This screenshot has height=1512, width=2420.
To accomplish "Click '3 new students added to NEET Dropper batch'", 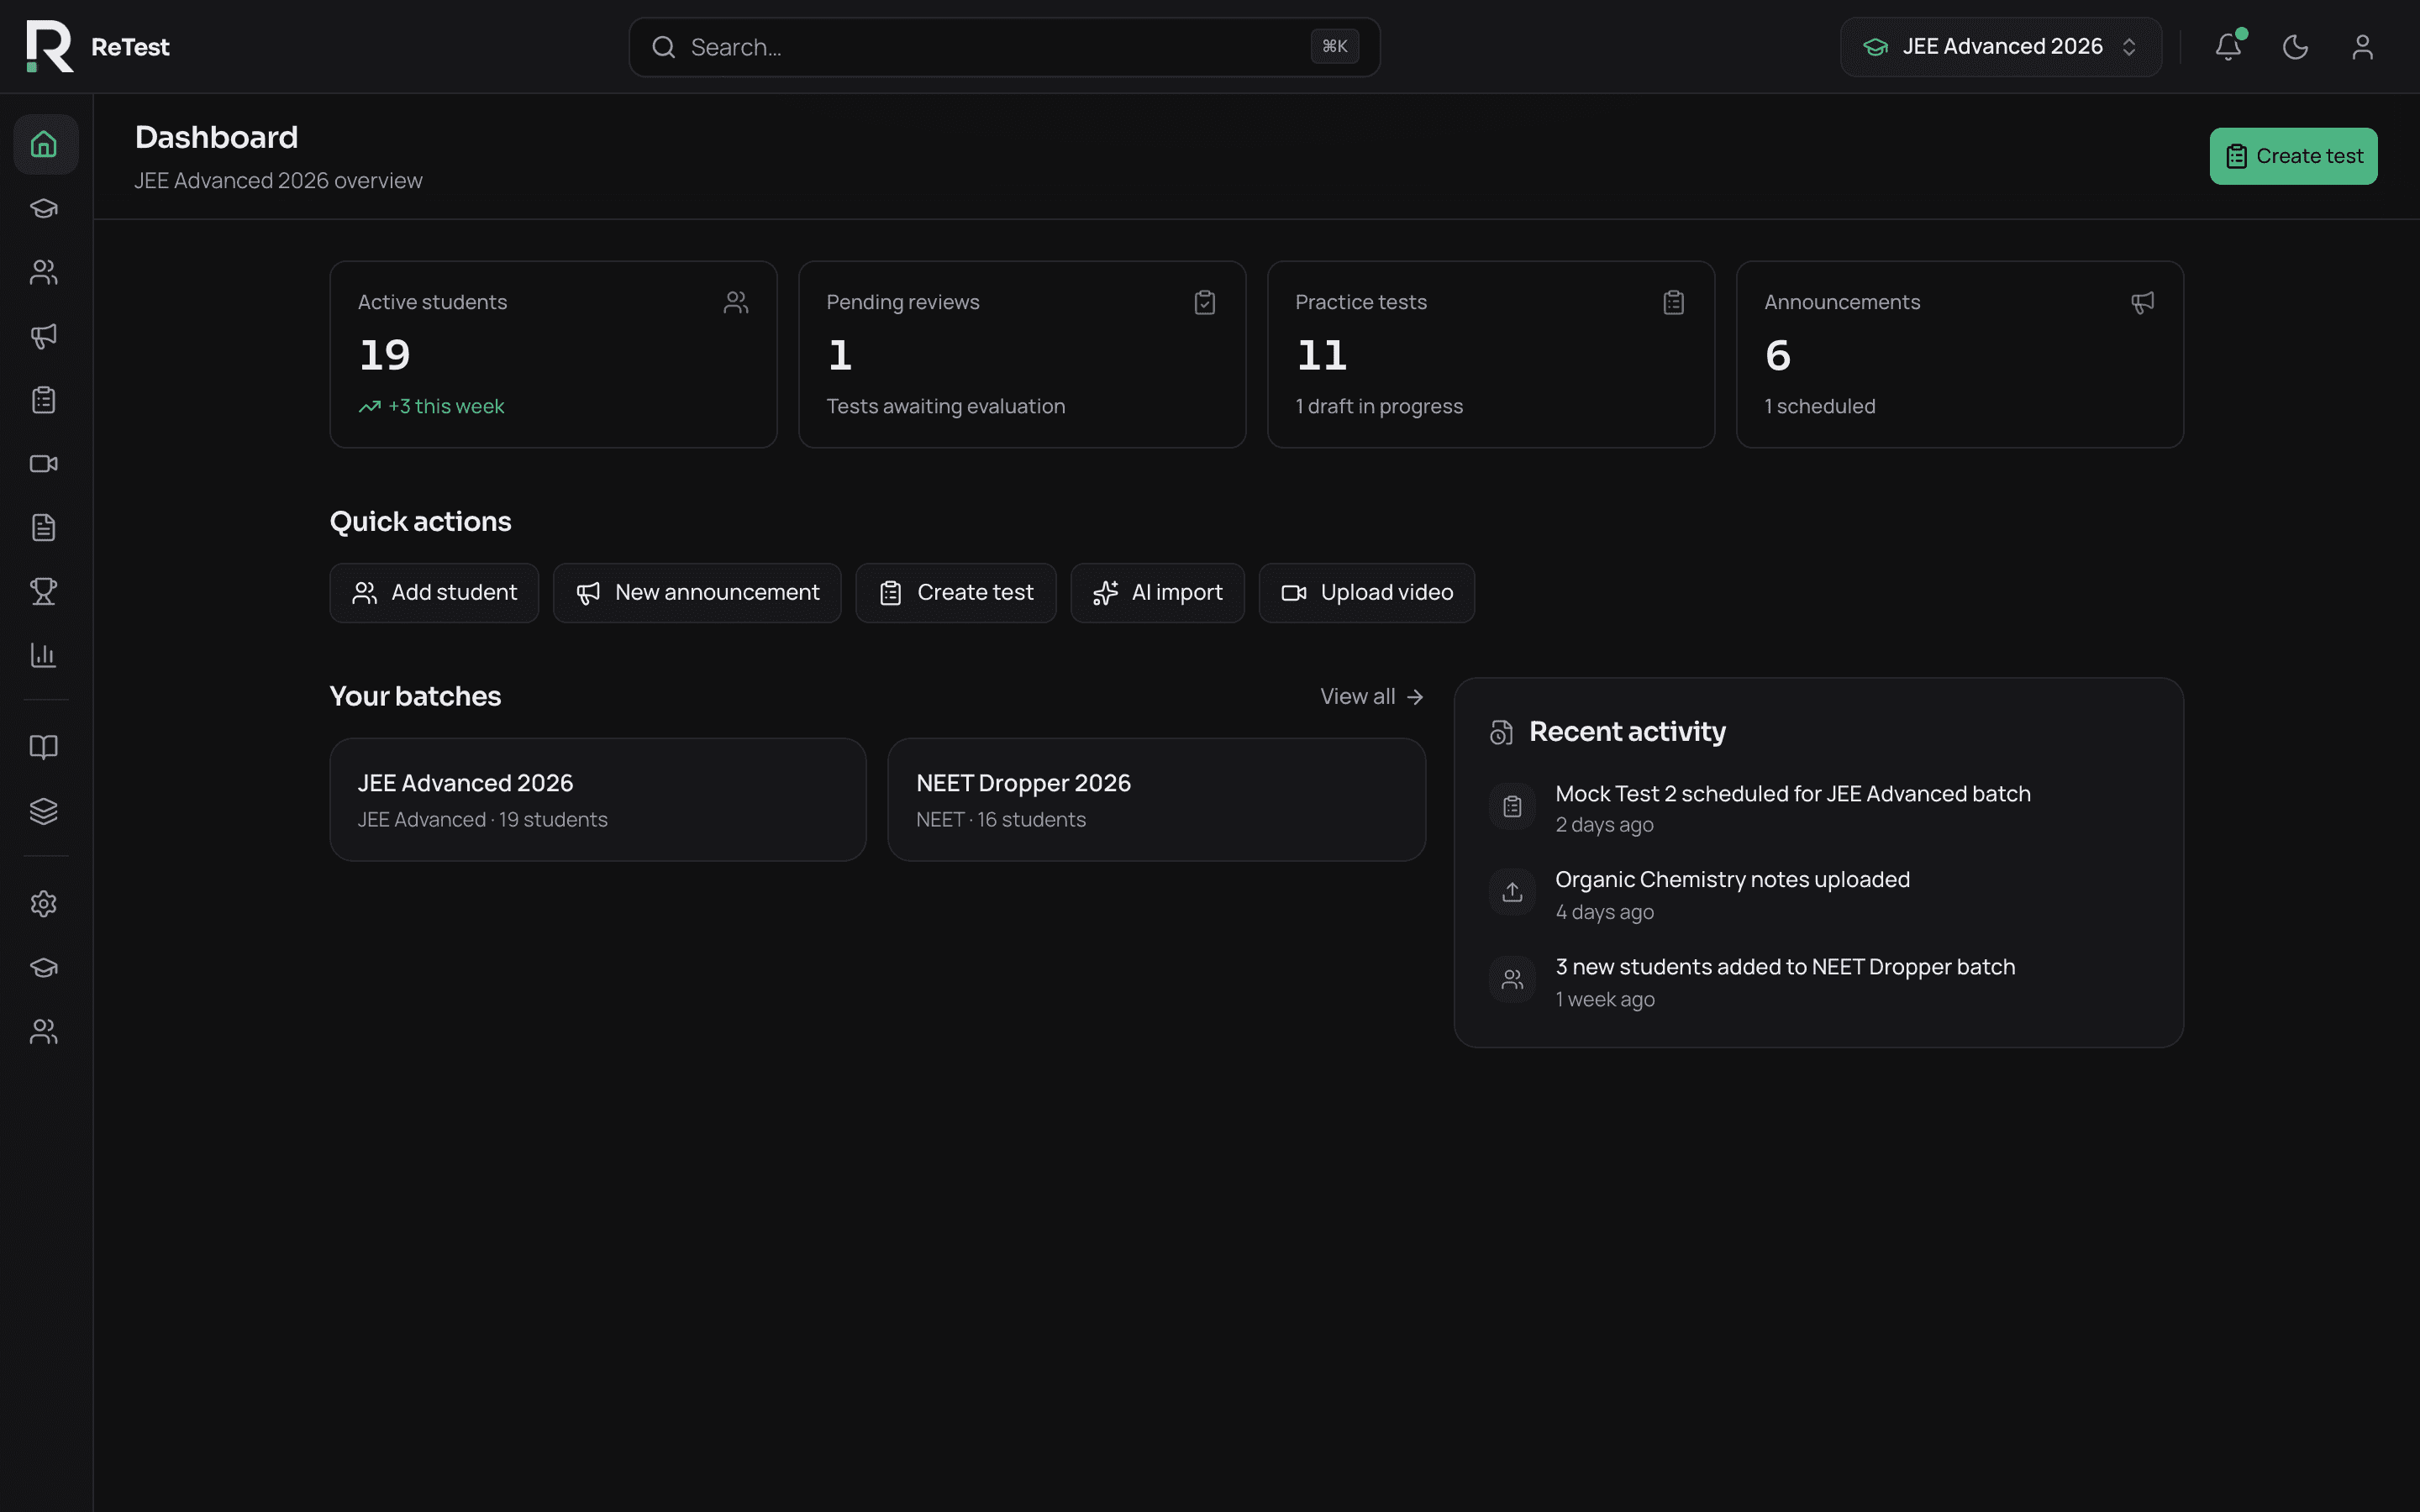I will (1785, 967).
